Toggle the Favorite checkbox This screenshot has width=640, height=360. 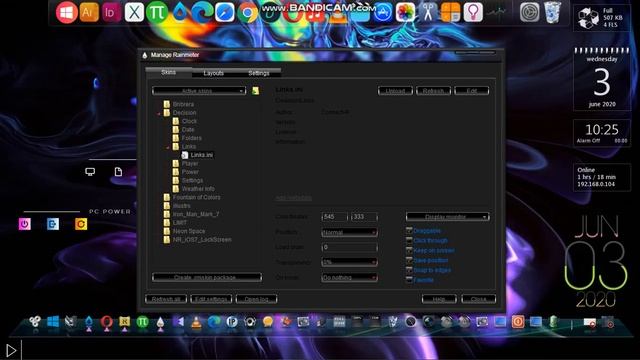coord(409,280)
